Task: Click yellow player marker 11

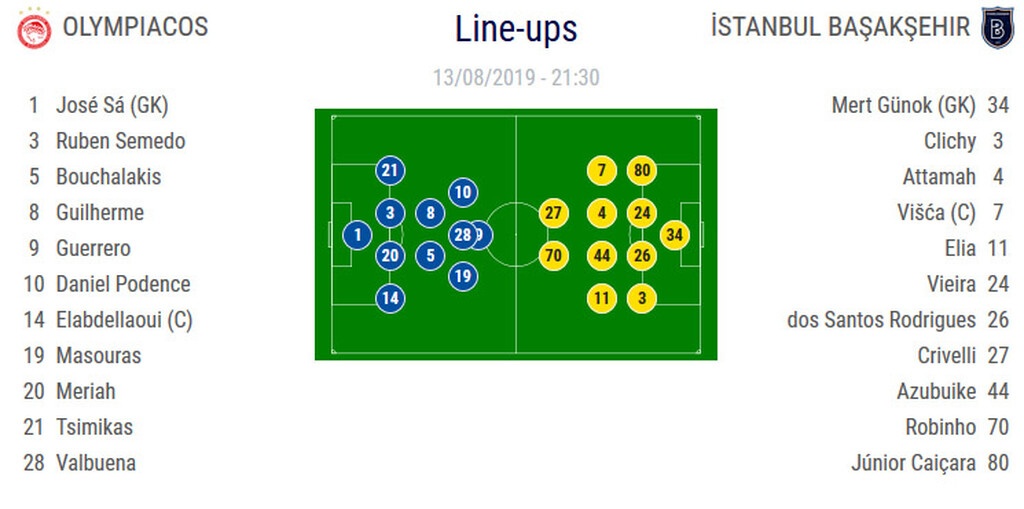Action: coord(601,297)
